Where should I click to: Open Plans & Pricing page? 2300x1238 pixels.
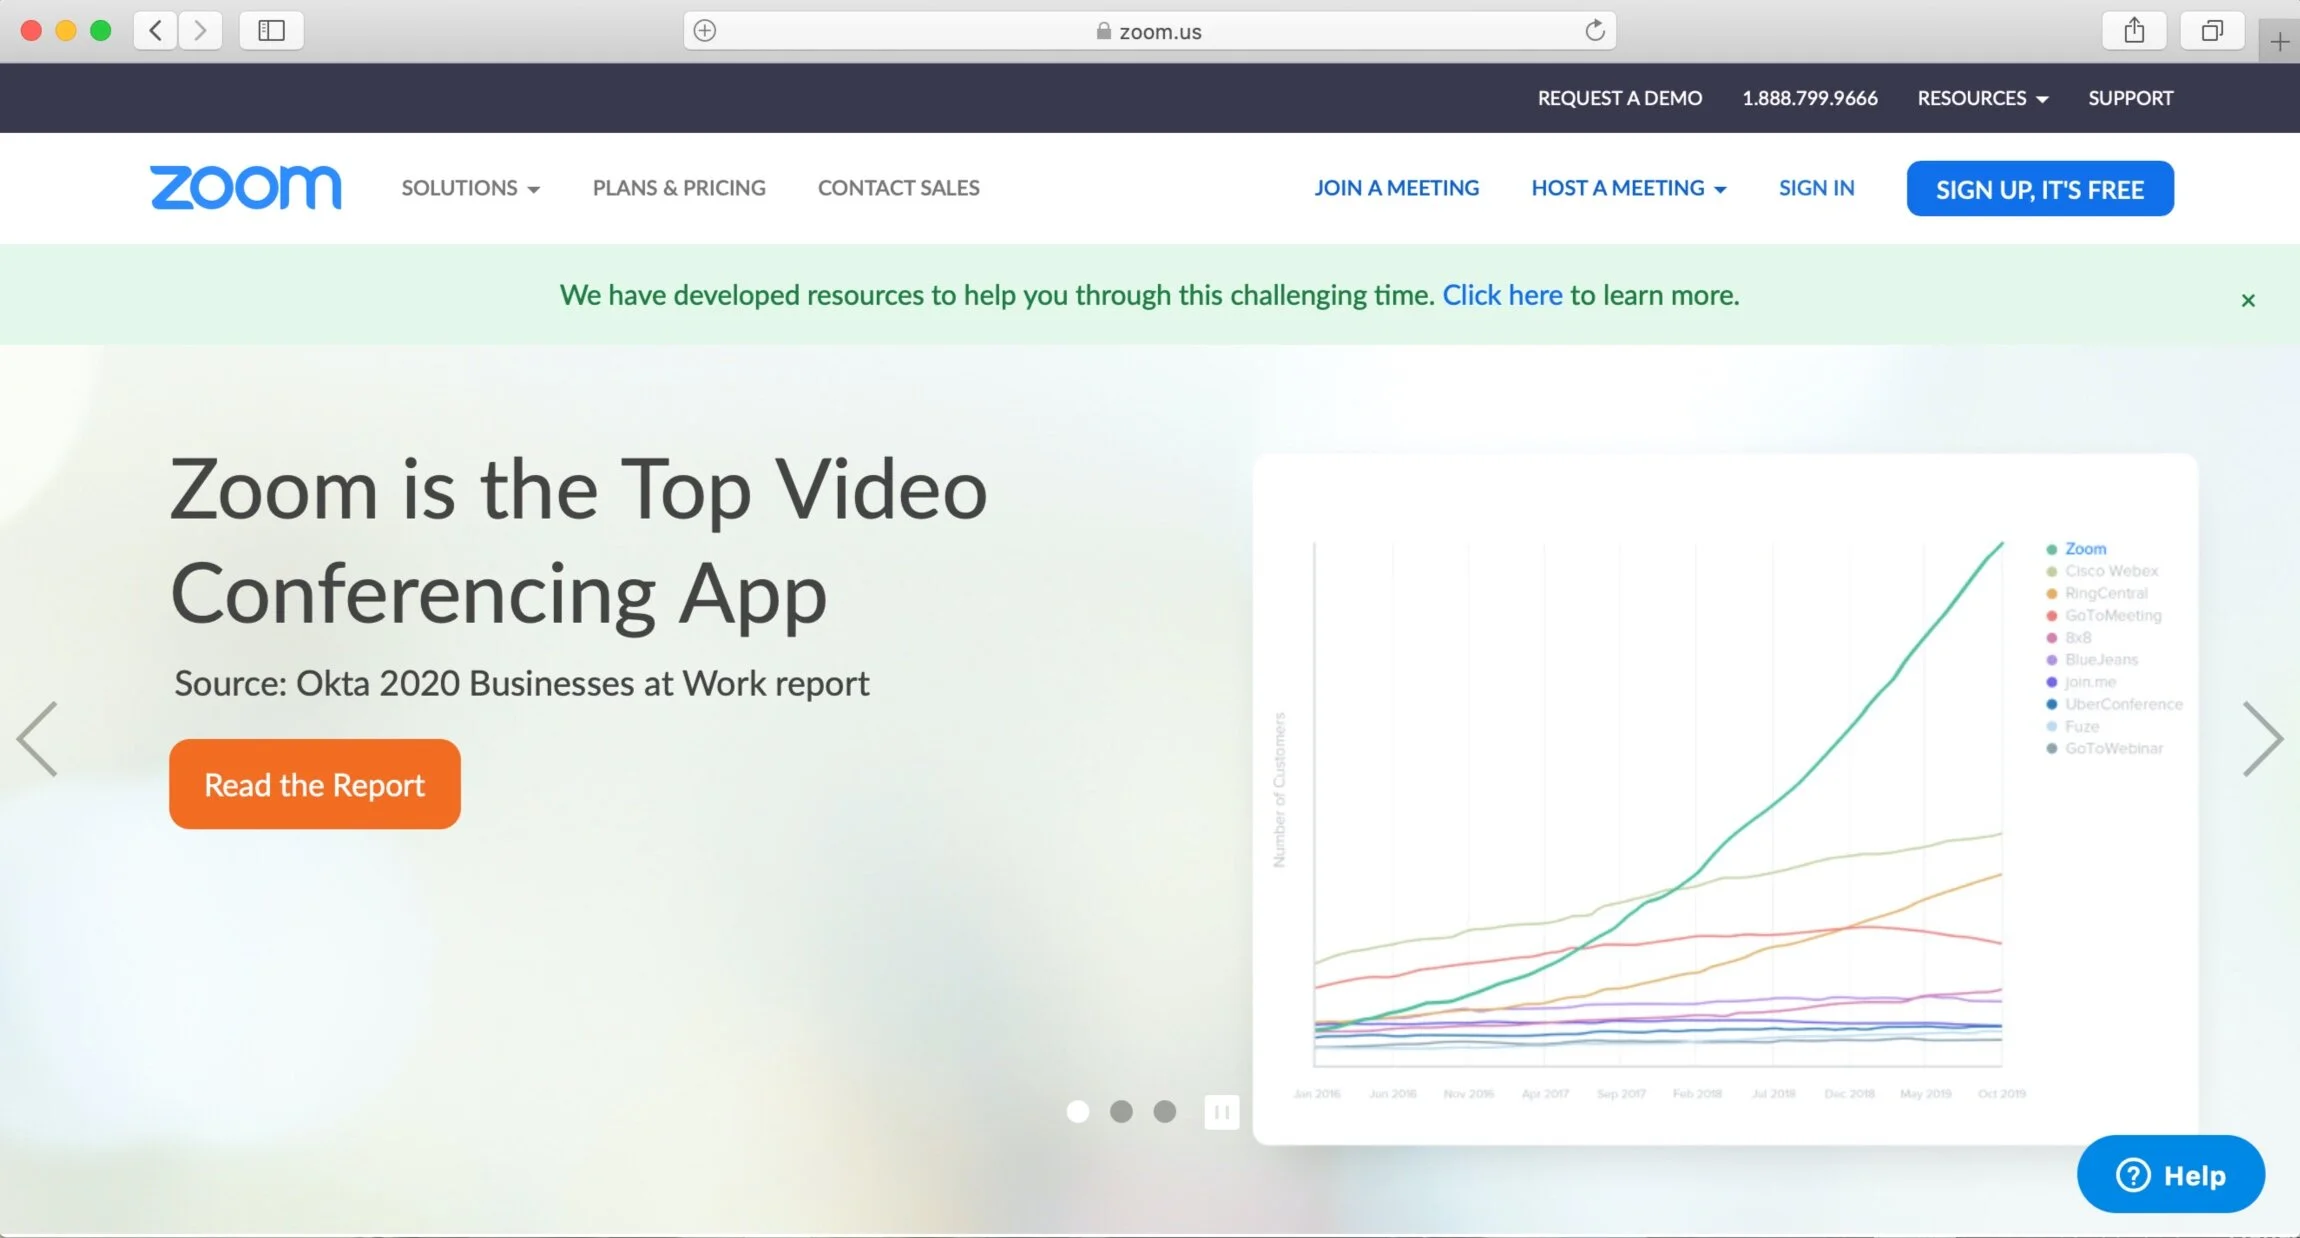[679, 188]
